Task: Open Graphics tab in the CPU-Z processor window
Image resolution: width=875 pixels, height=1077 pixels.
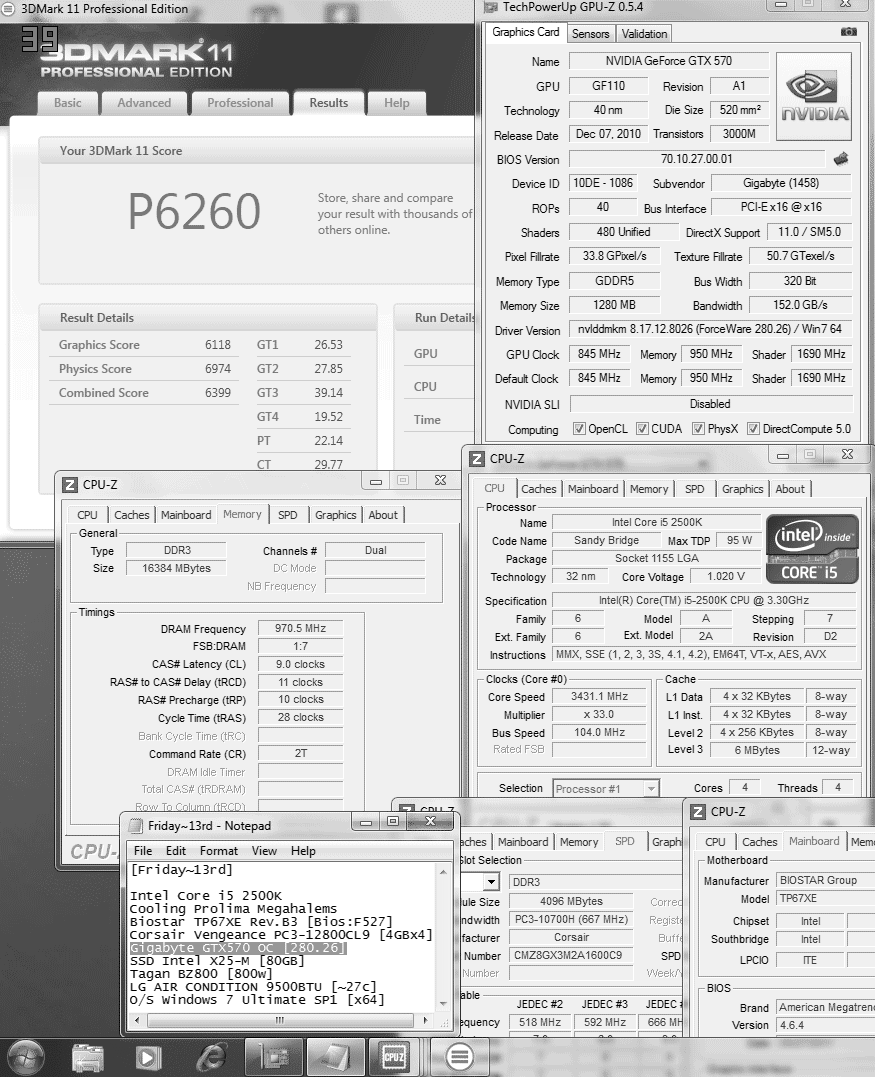Action: point(742,489)
